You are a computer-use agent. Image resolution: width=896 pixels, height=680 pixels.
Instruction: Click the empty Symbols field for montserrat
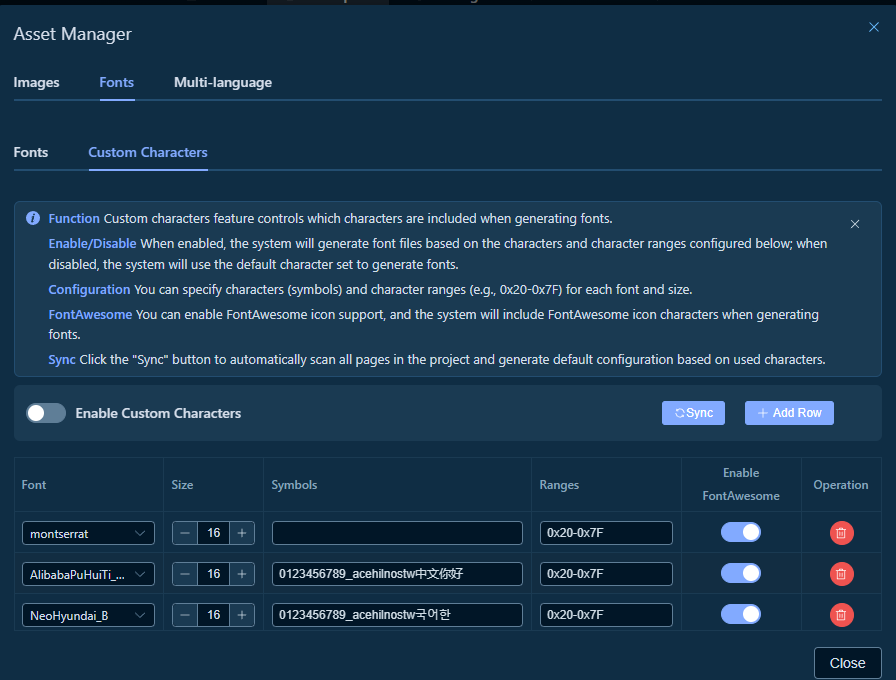(x=397, y=532)
